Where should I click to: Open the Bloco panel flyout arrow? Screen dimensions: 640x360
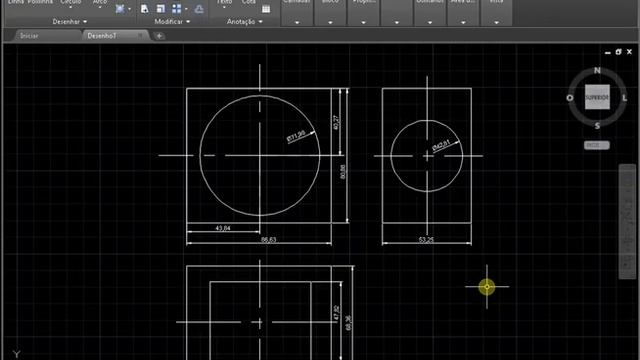click(330, 22)
